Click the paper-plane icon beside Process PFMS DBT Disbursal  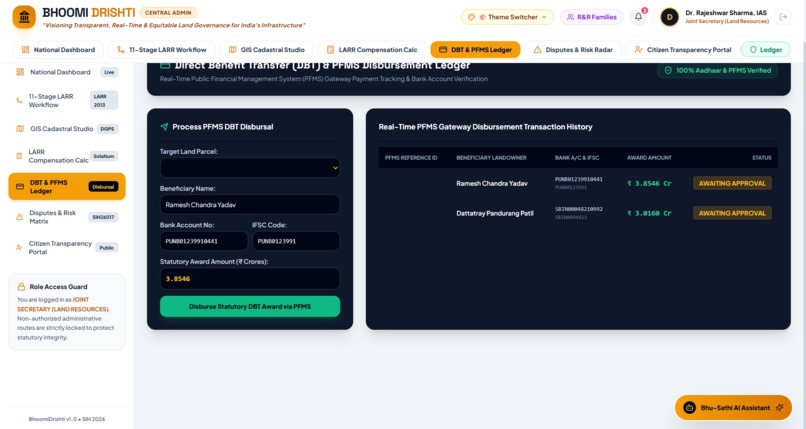coord(164,126)
